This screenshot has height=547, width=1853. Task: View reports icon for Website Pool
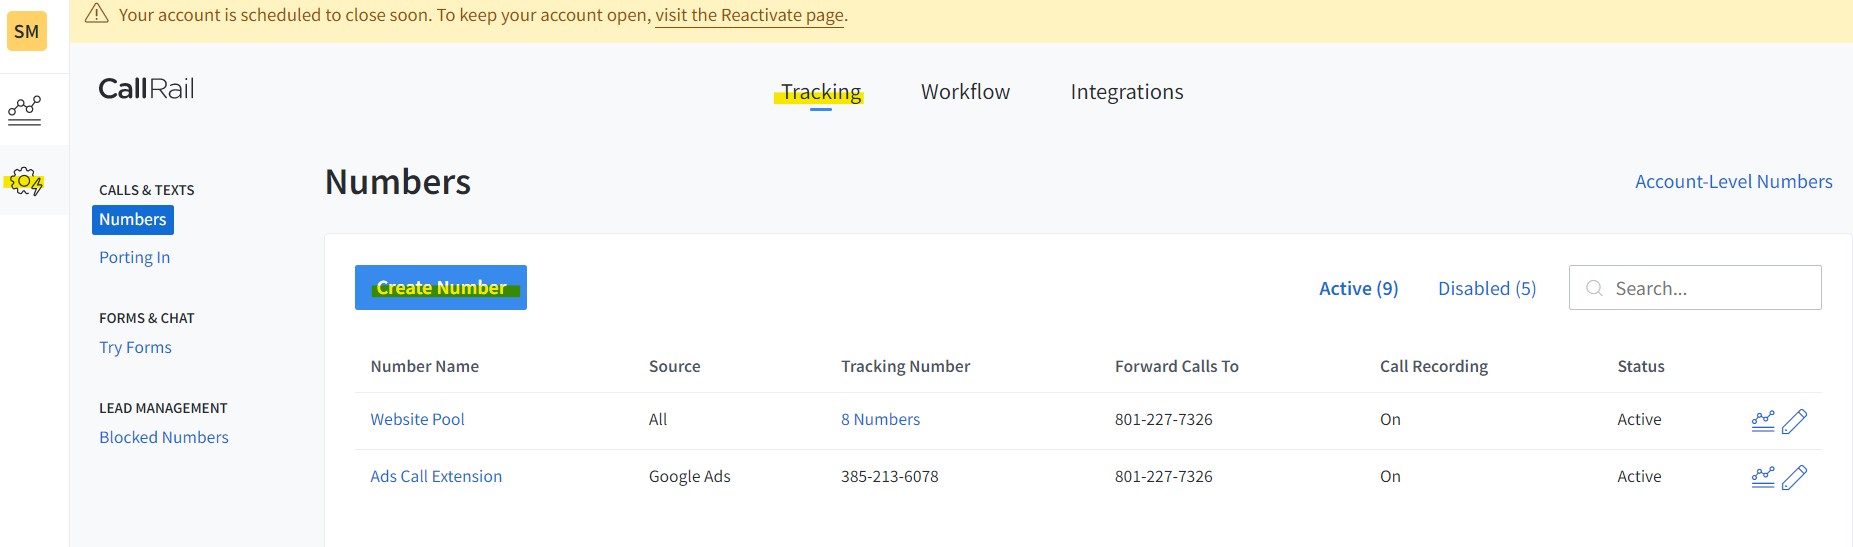(1763, 421)
